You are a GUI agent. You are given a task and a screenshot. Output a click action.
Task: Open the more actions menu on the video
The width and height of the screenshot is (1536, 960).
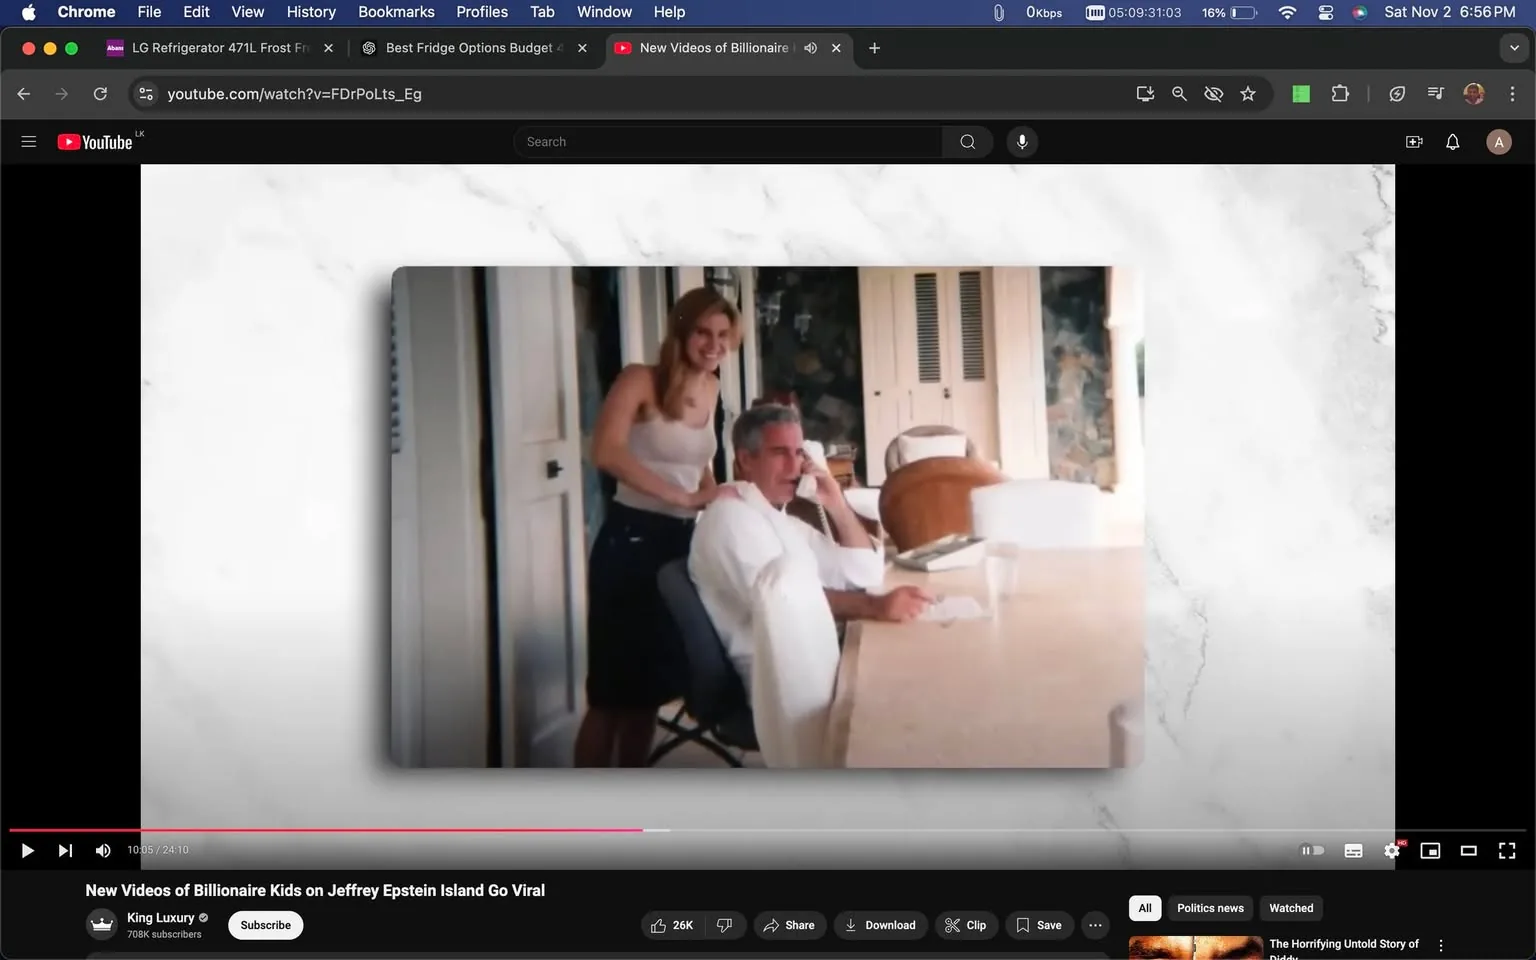point(1094,925)
